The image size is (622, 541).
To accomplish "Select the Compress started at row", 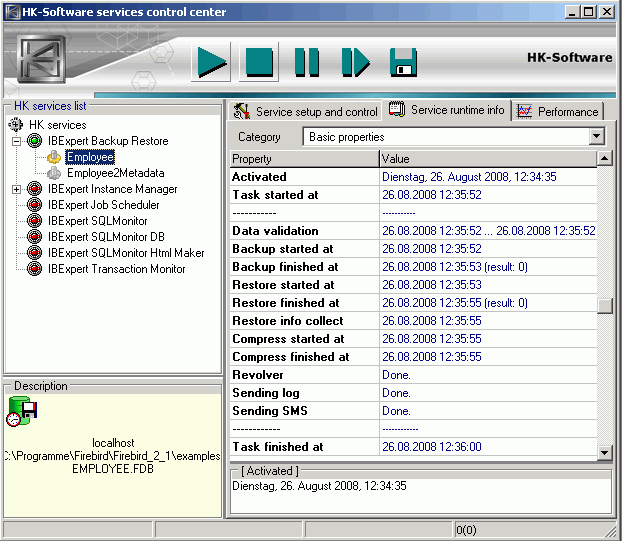I will click(x=413, y=339).
